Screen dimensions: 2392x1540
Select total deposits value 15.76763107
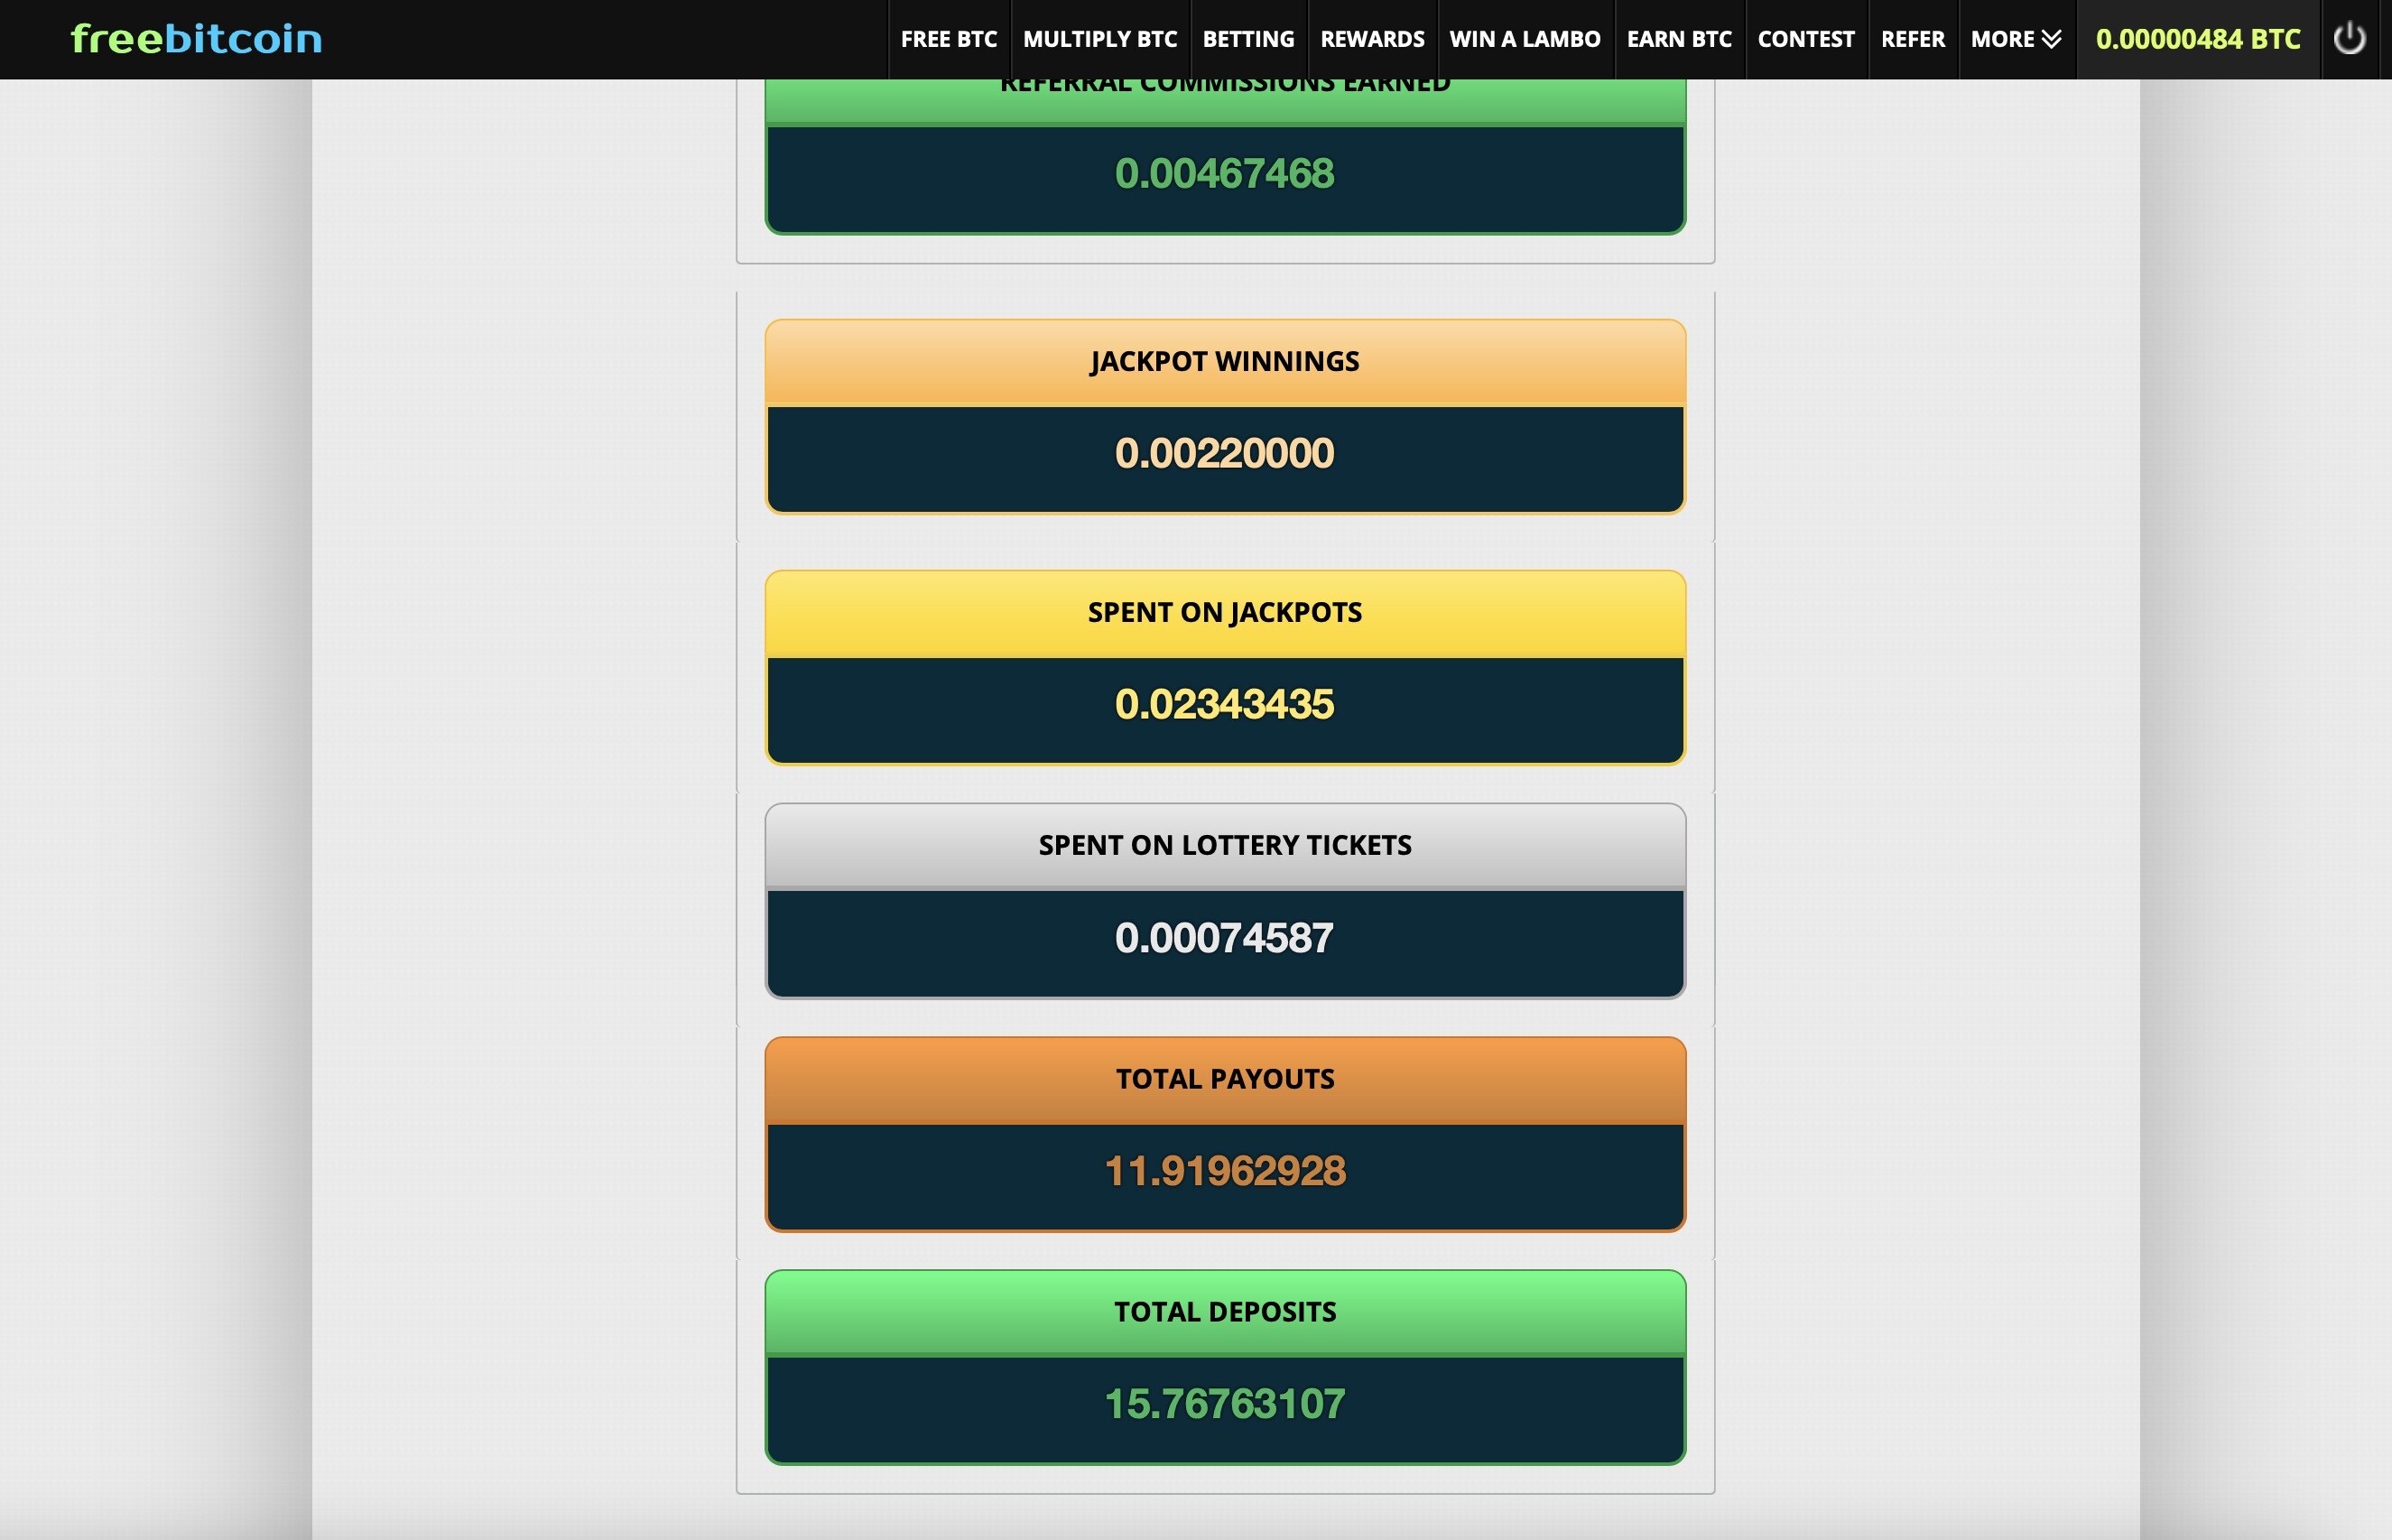(x=1225, y=1405)
